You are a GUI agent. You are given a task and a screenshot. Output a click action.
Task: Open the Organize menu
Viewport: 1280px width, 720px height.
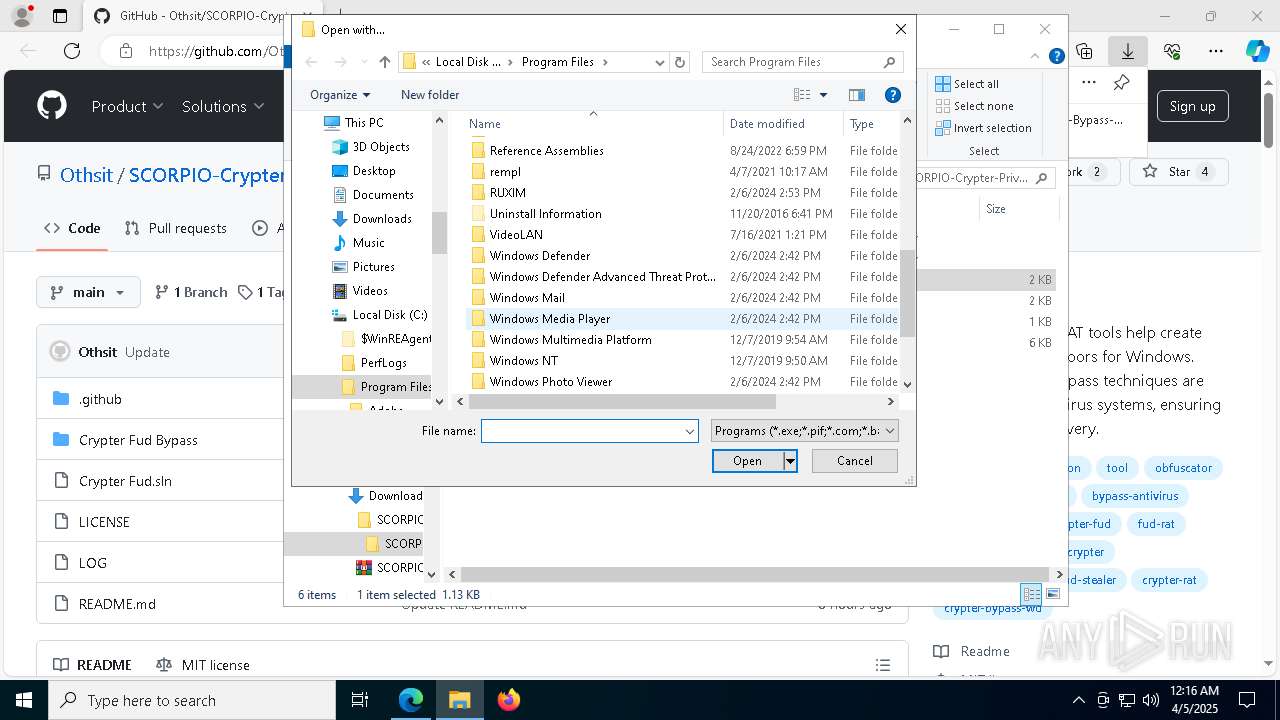click(x=340, y=95)
